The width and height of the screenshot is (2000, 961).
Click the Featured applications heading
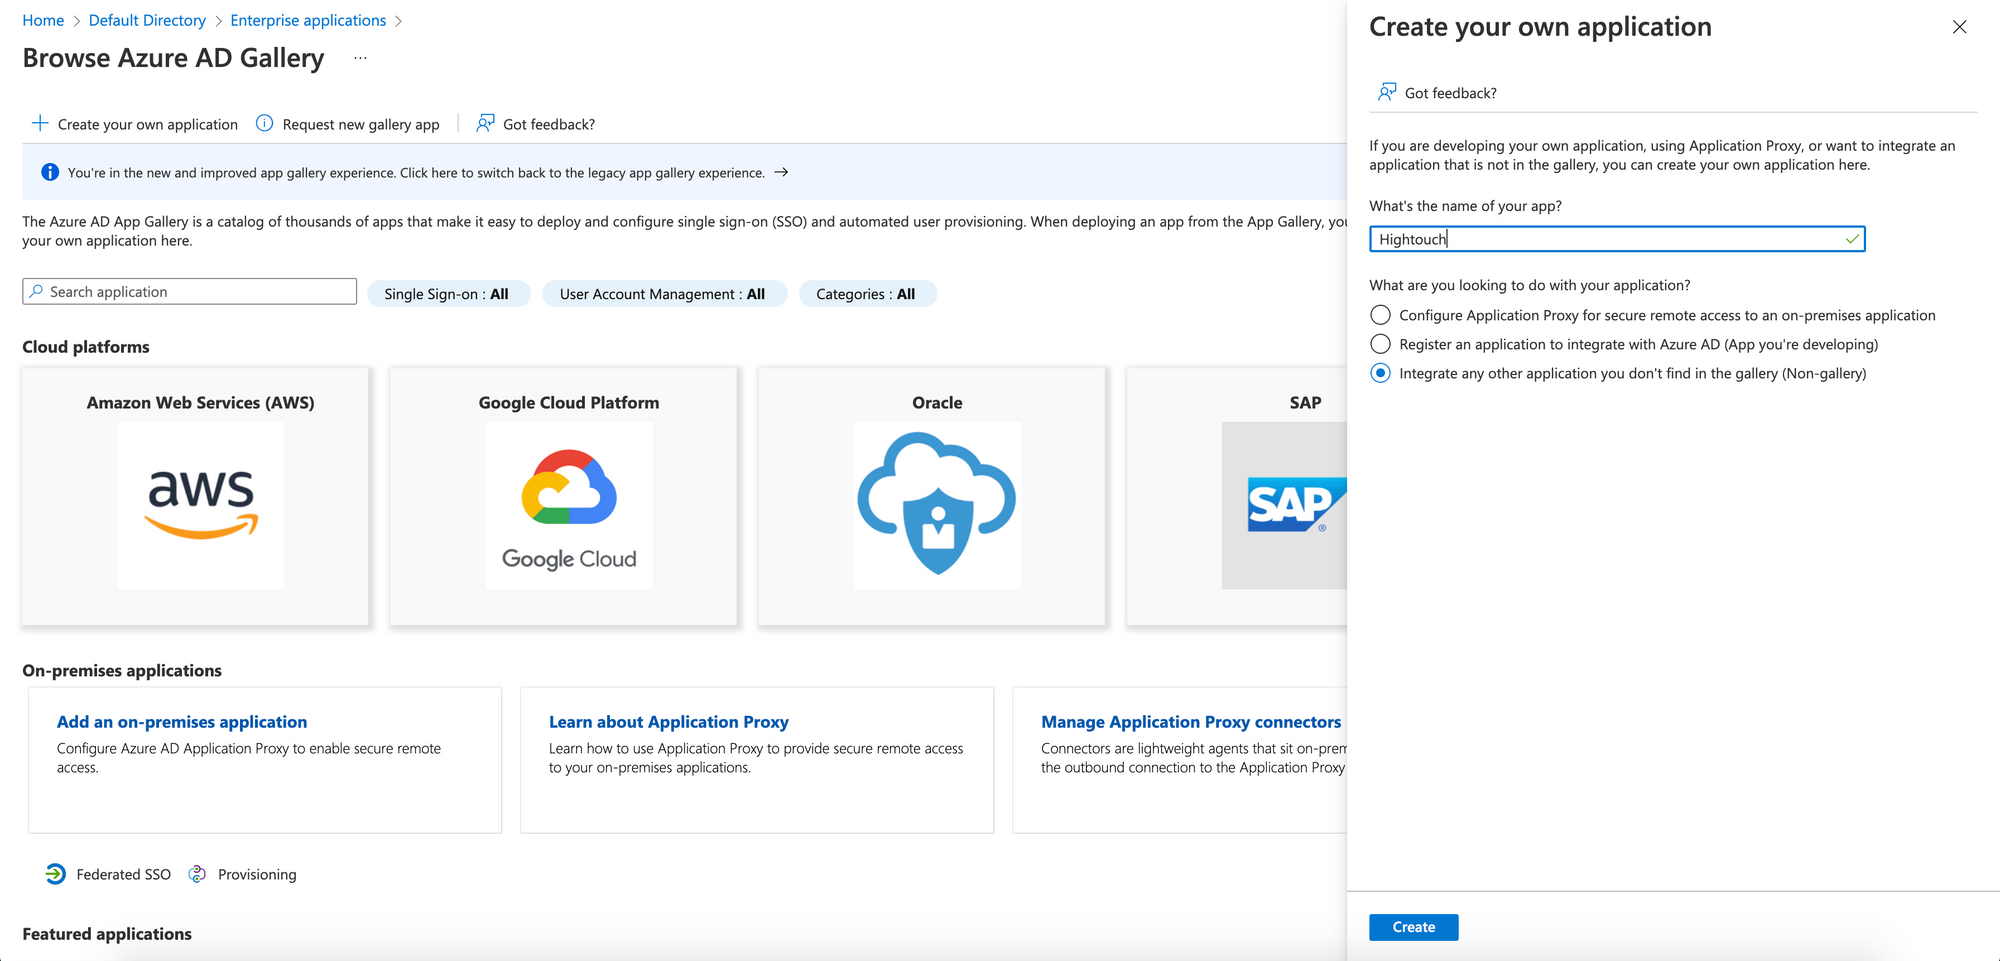(107, 934)
